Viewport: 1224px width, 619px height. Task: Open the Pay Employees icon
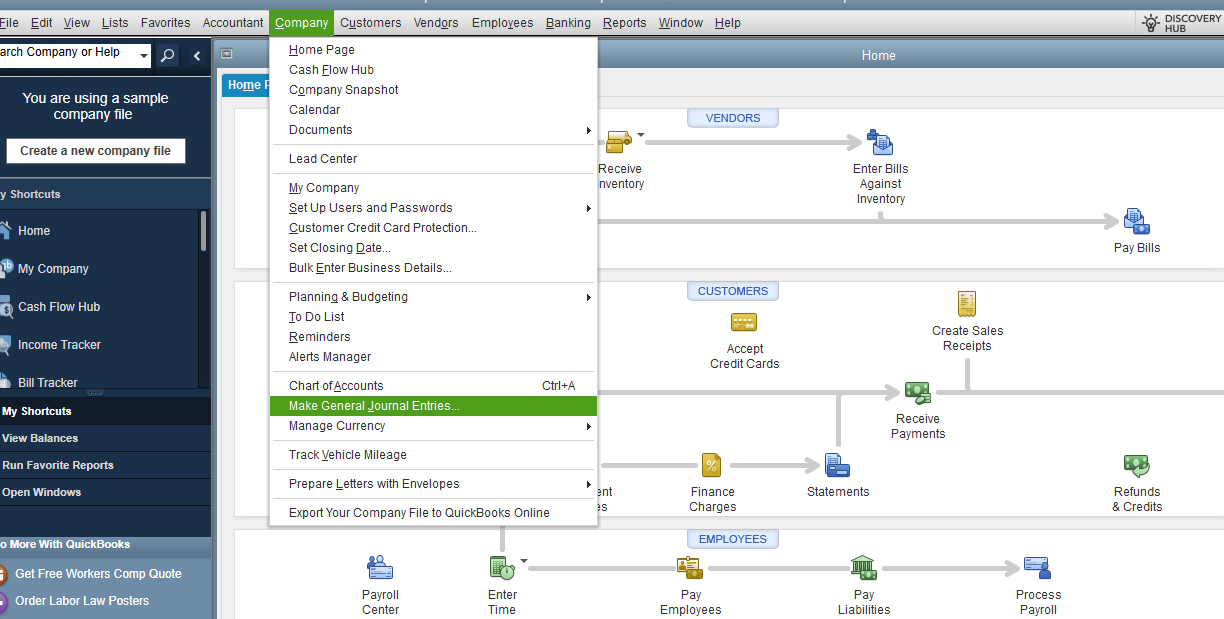point(690,568)
